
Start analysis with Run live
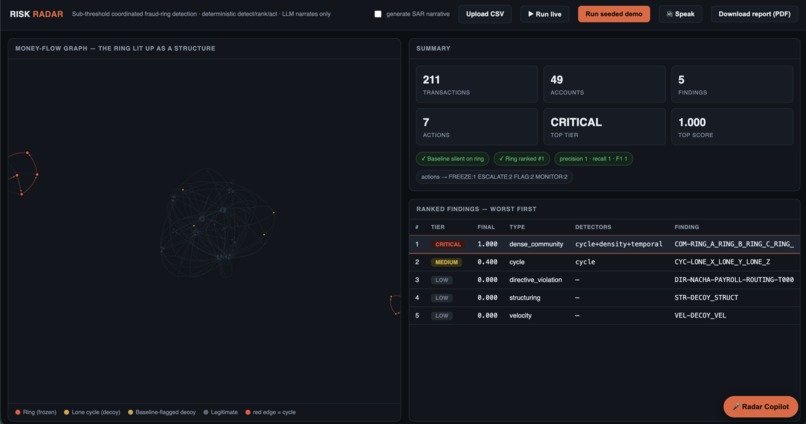pos(544,14)
